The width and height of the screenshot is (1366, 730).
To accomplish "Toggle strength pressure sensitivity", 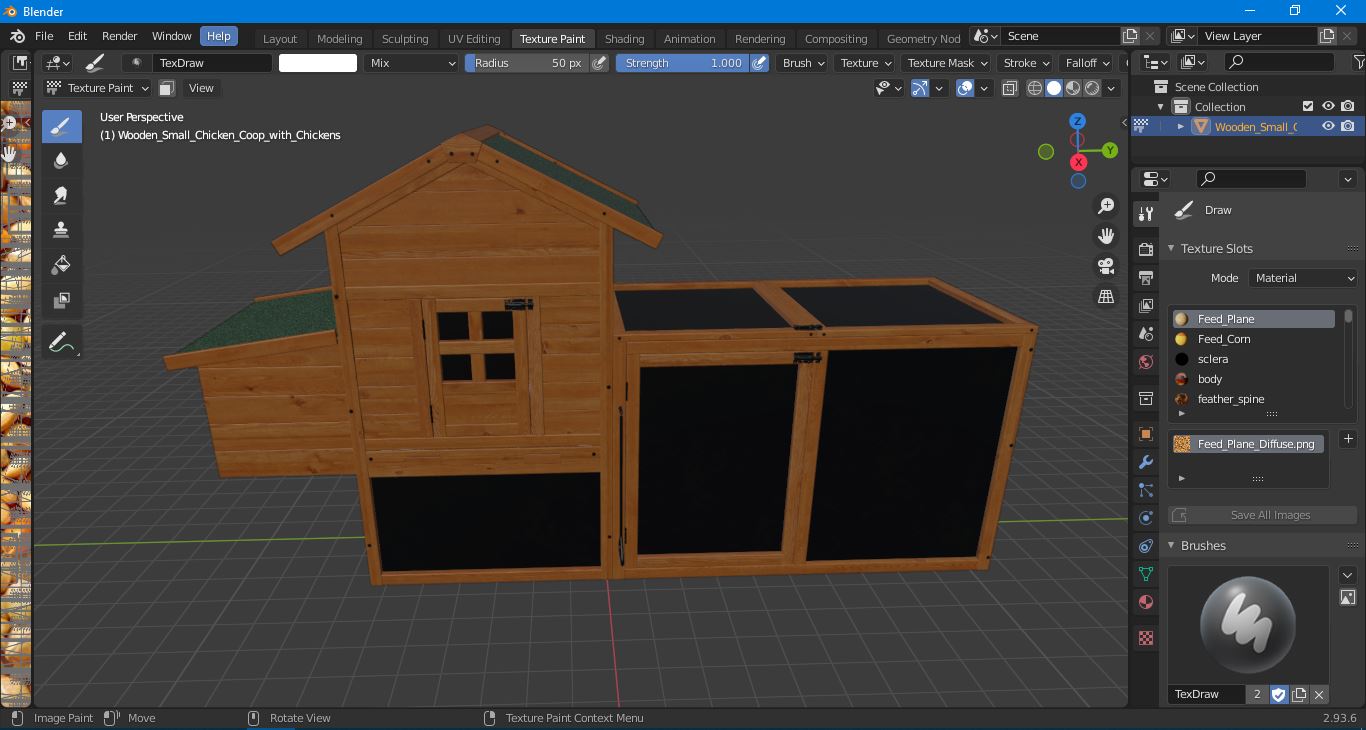I will 760,63.
